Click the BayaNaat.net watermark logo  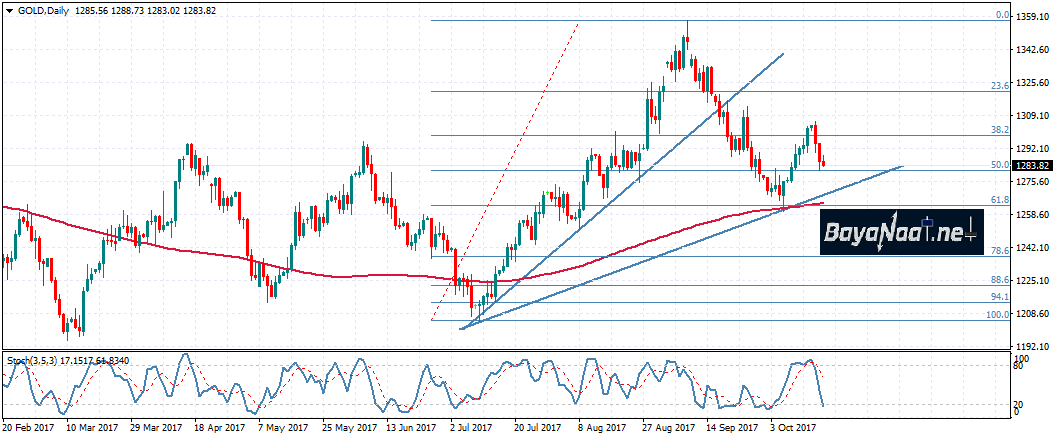pos(897,232)
